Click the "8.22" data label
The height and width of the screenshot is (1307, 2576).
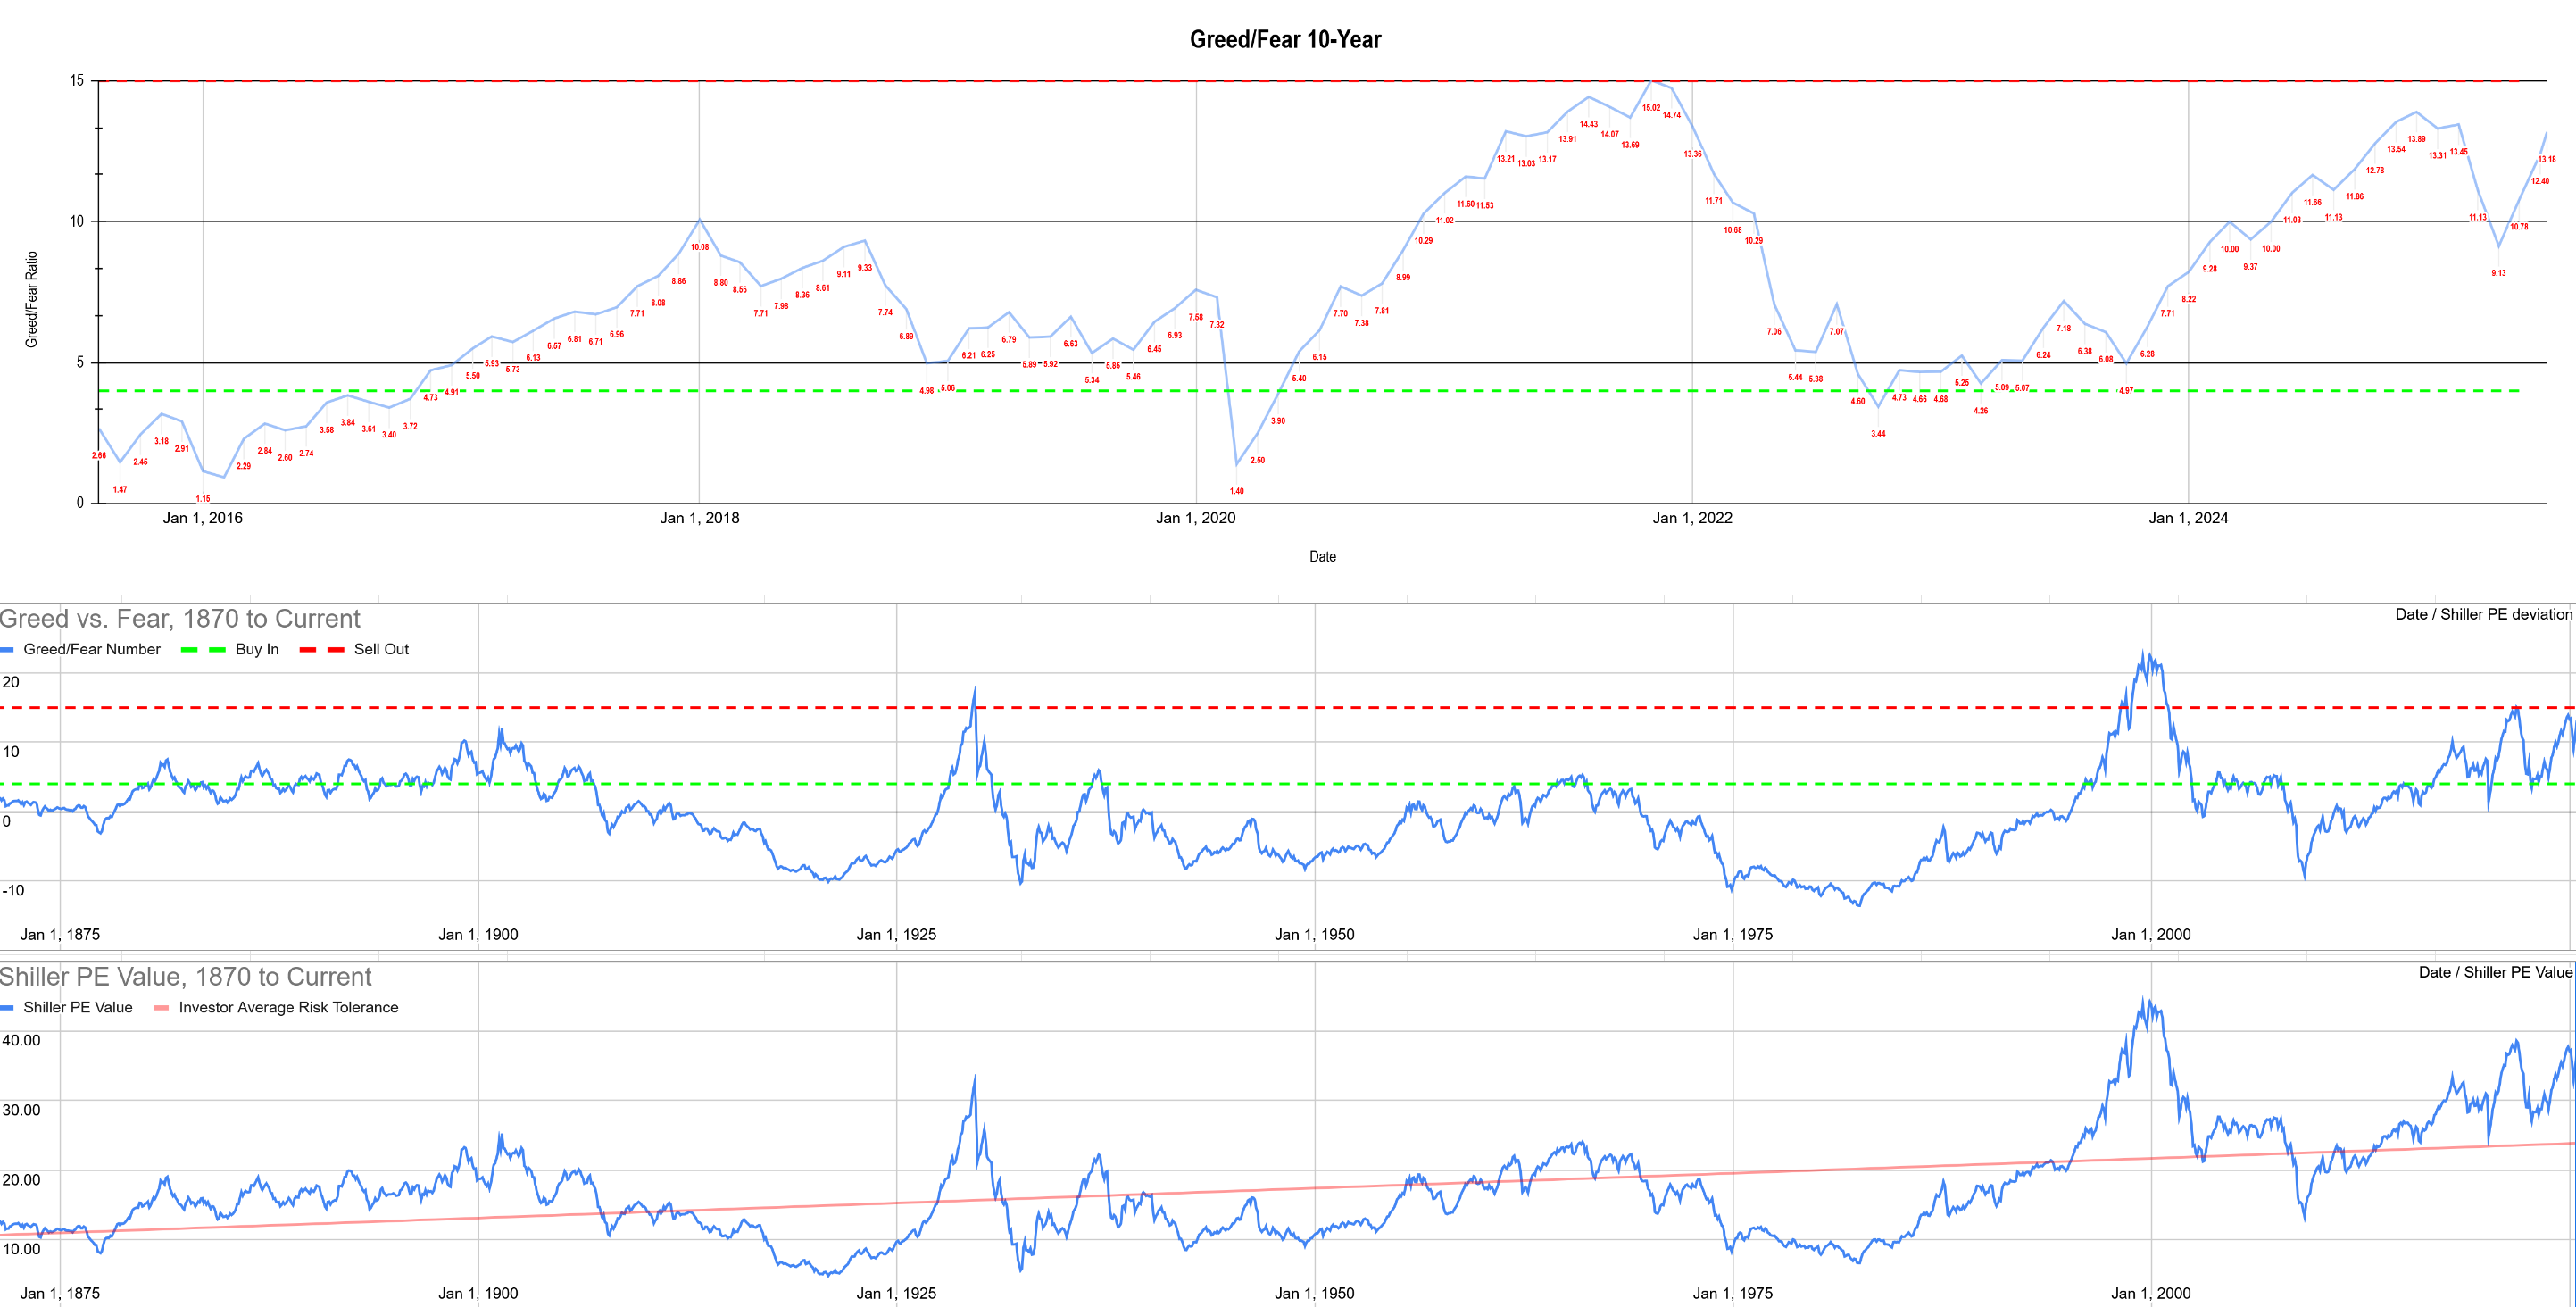2189,299
